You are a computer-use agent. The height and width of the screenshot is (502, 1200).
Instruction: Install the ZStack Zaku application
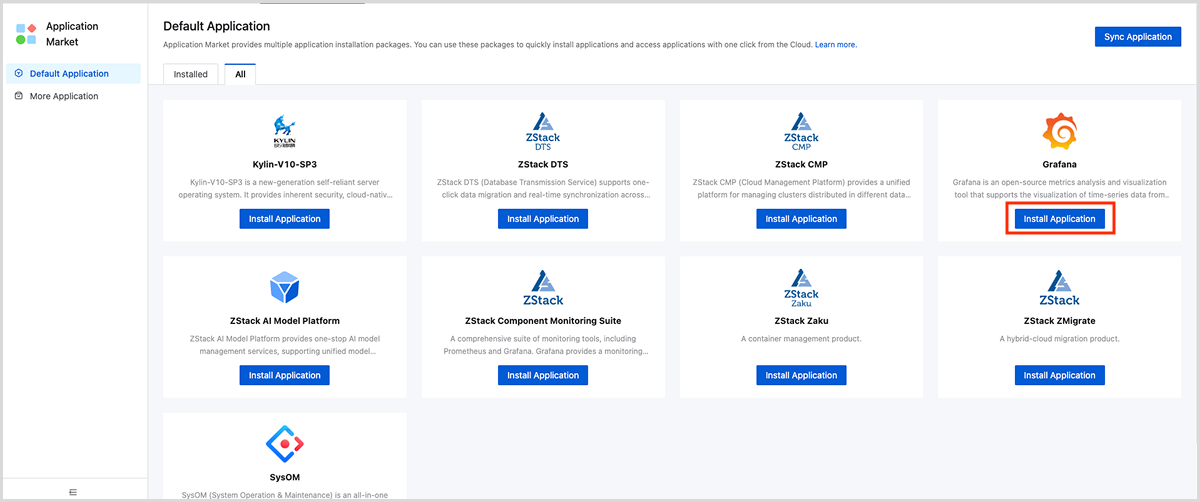801,375
